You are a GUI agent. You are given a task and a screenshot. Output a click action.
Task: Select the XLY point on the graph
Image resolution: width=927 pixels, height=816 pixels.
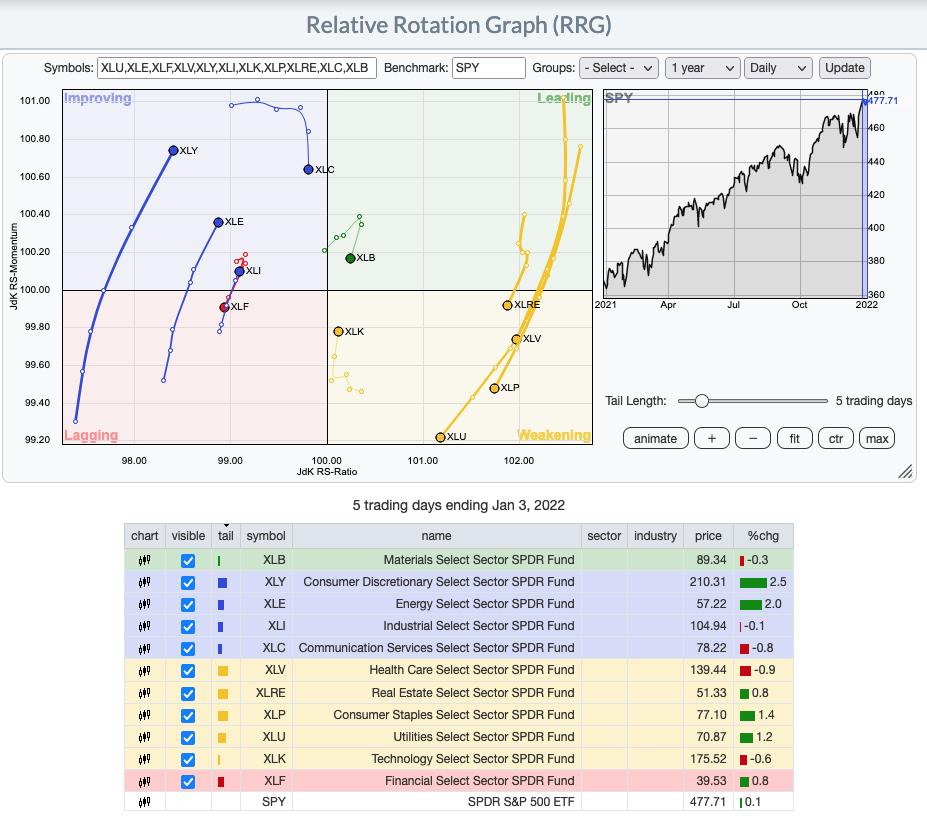(x=173, y=151)
